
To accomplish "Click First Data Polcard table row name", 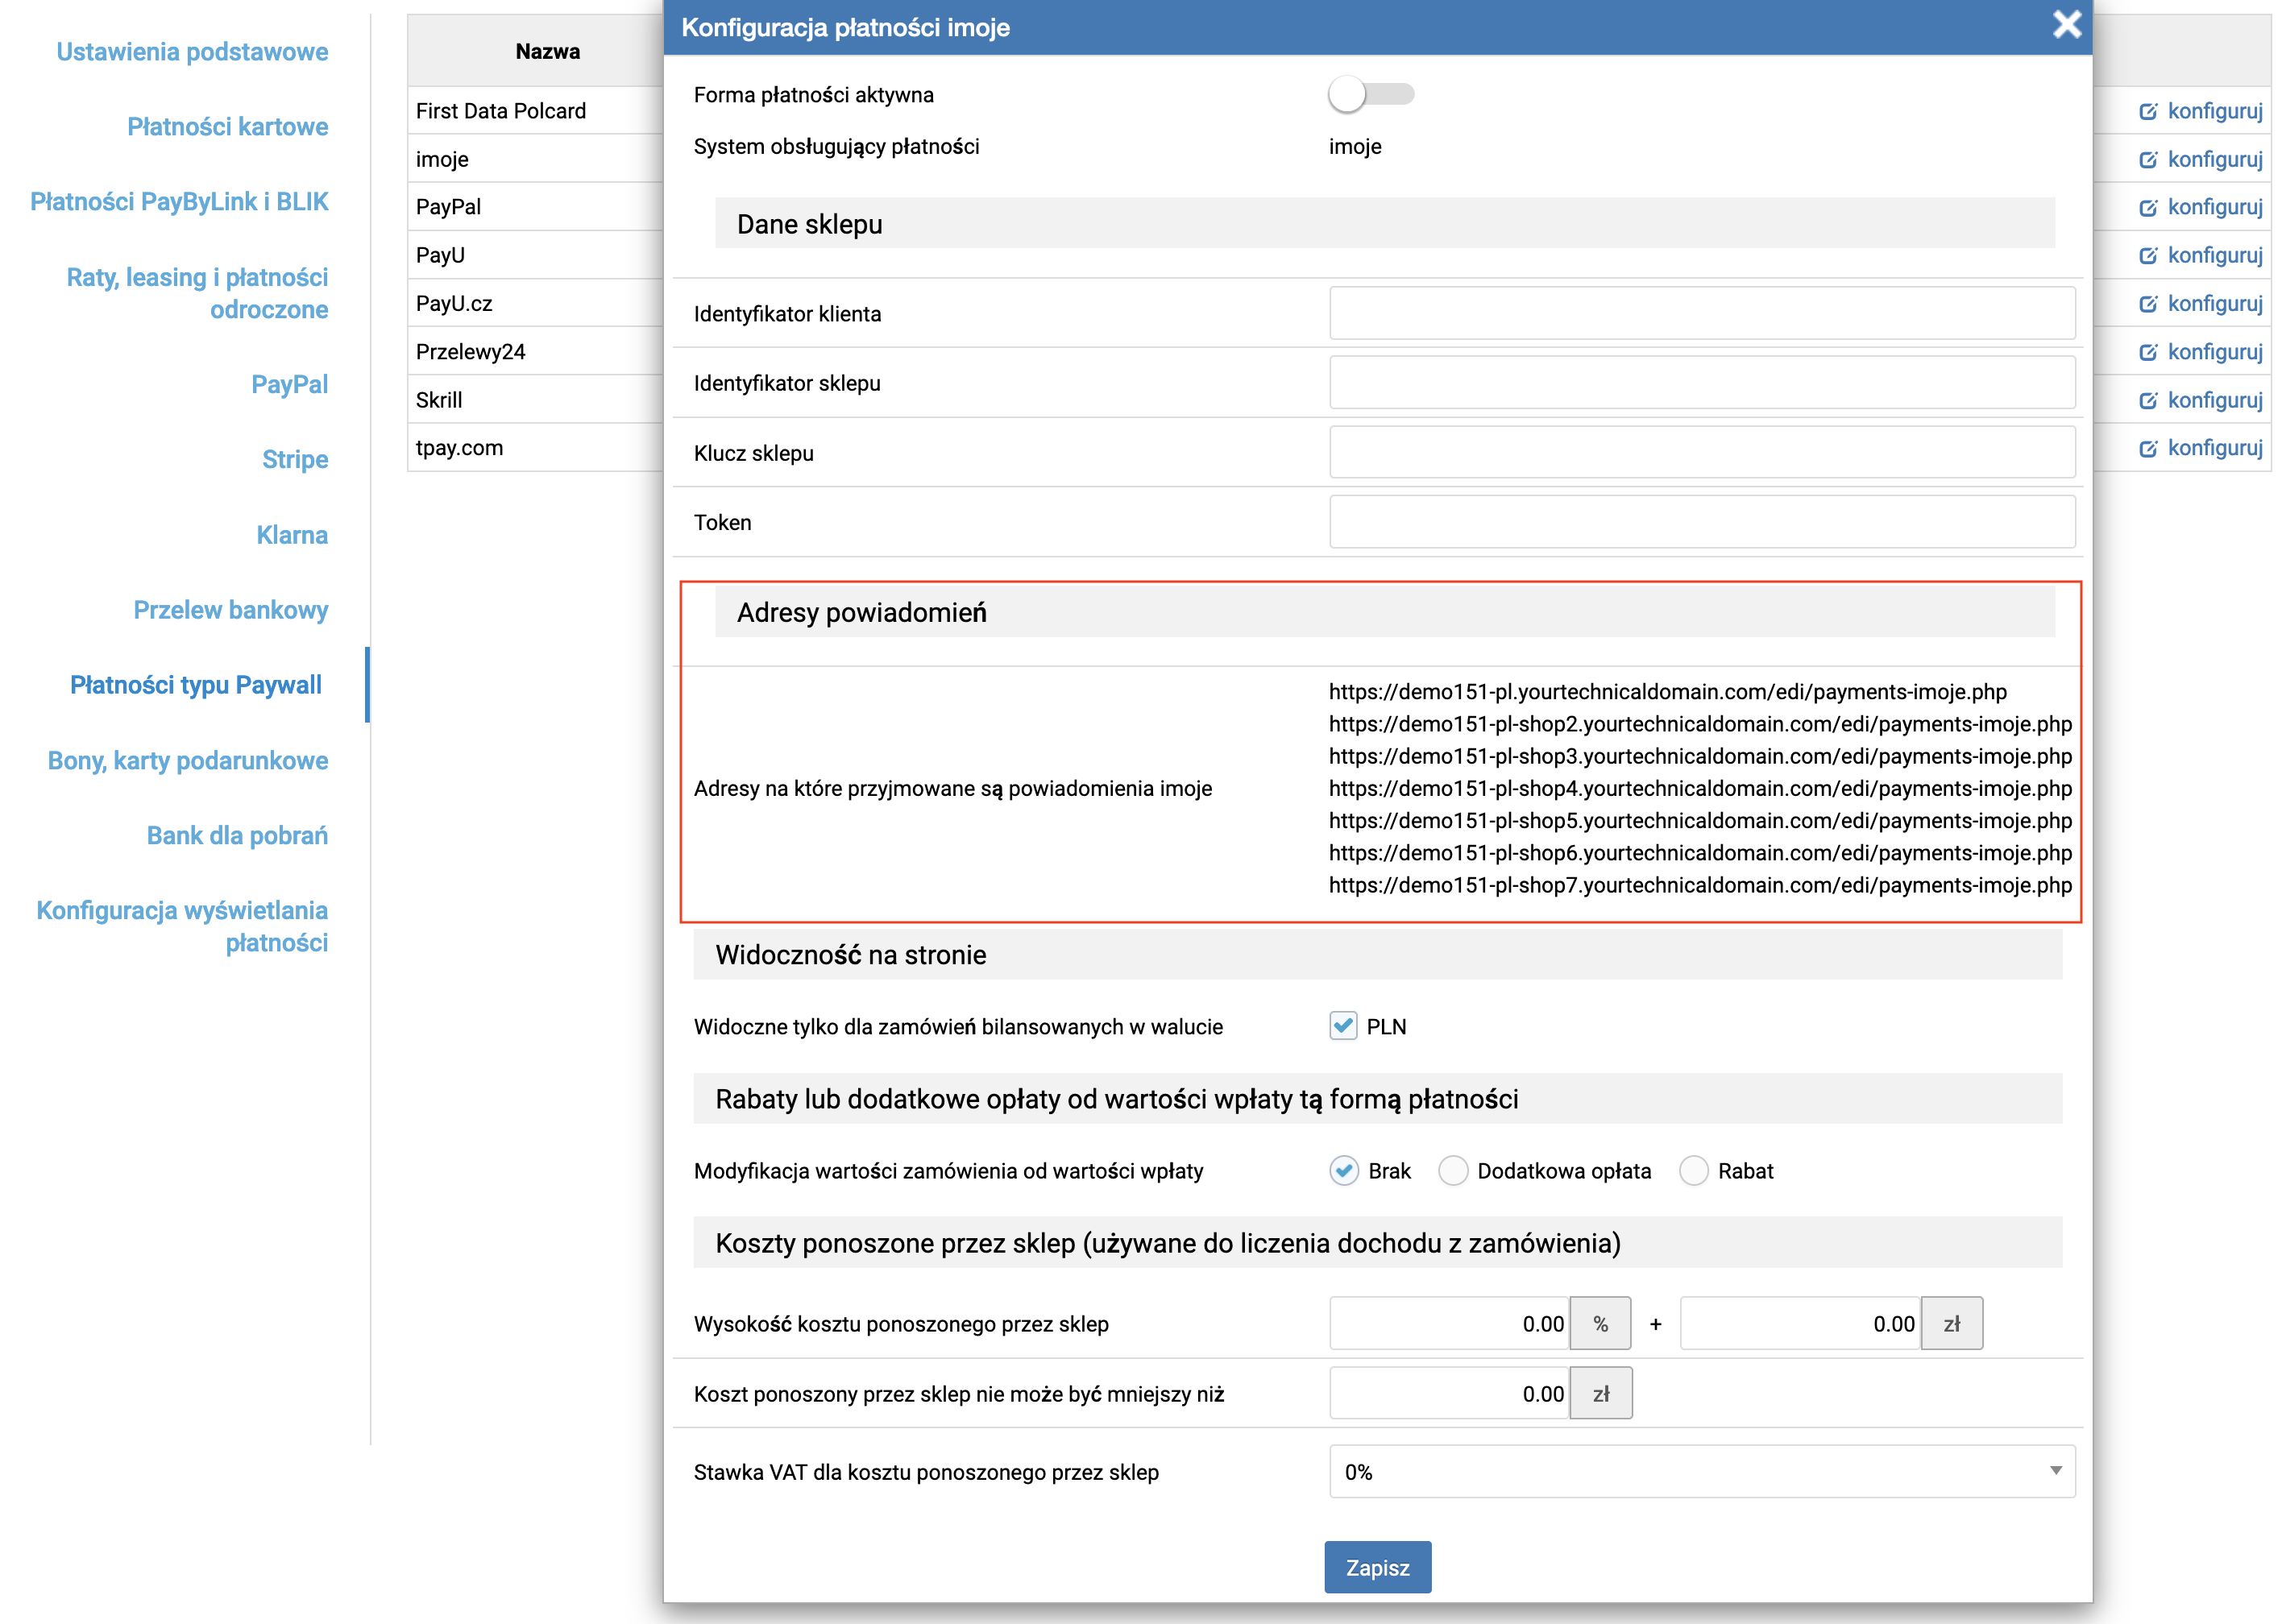I will [x=501, y=111].
